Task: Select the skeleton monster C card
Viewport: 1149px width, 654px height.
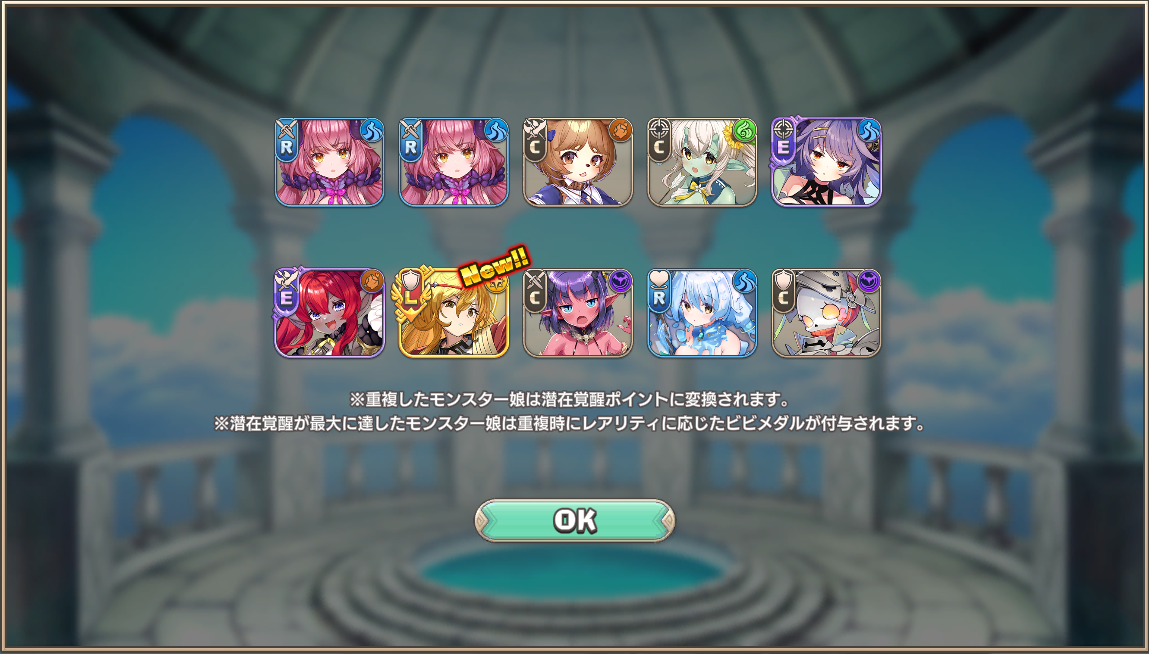Action: coord(827,313)
